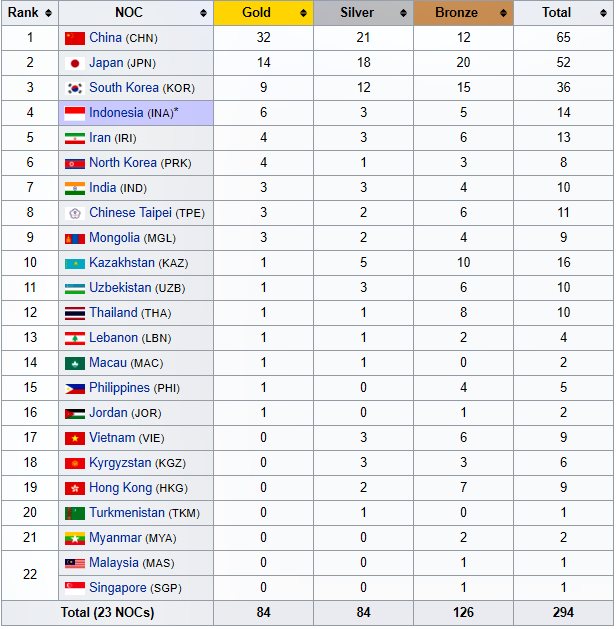This screenshot has width=616, height=629.
Task: Select the 'Total (23 NOCs)' footer label
Action: pyautogui.click(x=107, y=613)
